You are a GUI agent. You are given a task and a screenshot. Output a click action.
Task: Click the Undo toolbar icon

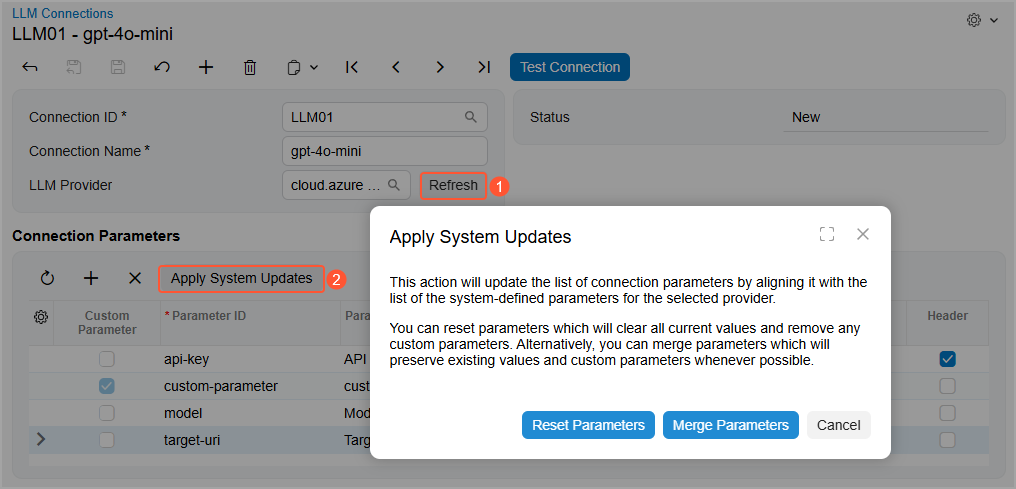click(162, 67)
